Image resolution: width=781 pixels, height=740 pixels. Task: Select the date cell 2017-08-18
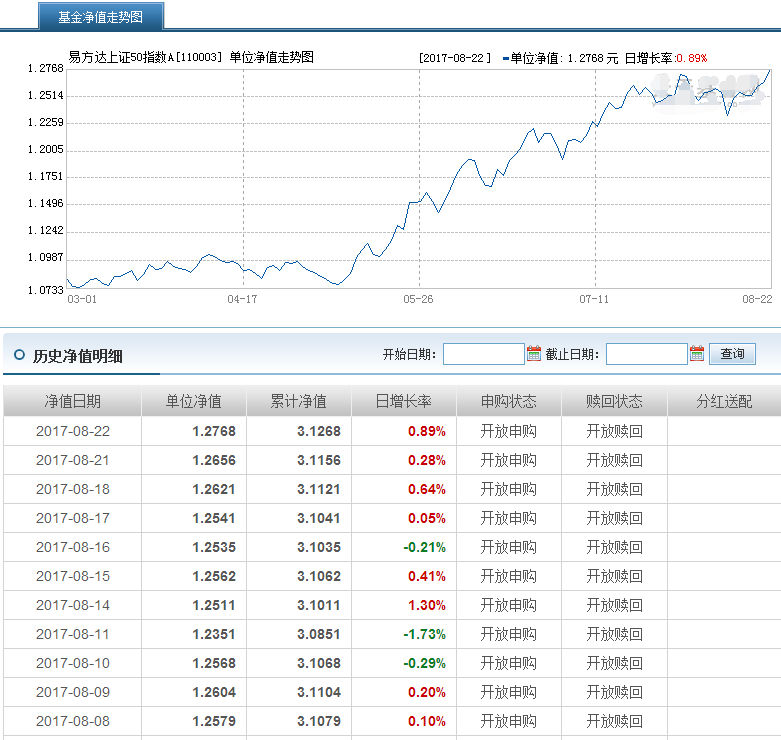[x=73, y=489]
